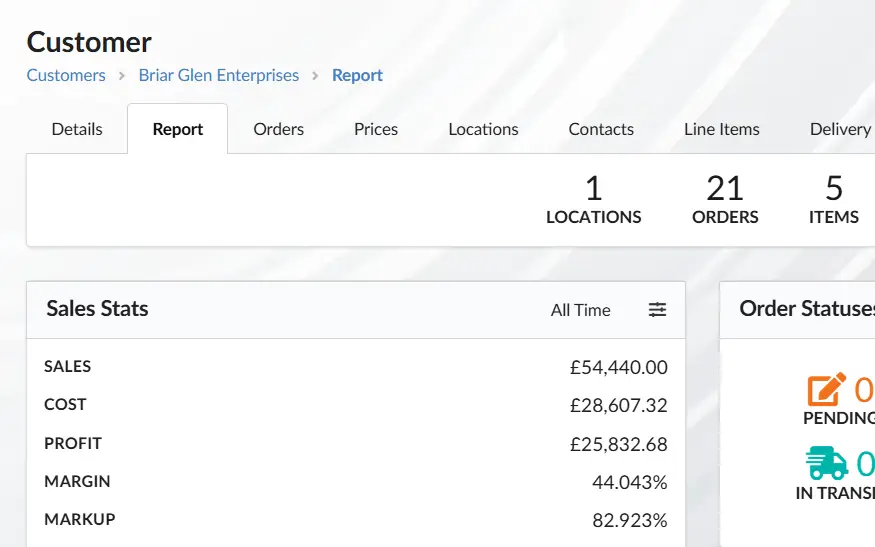The width and height of the screenshot is (875, 547).
Task: Select the Report tab
Action: [x=177, y=129]
